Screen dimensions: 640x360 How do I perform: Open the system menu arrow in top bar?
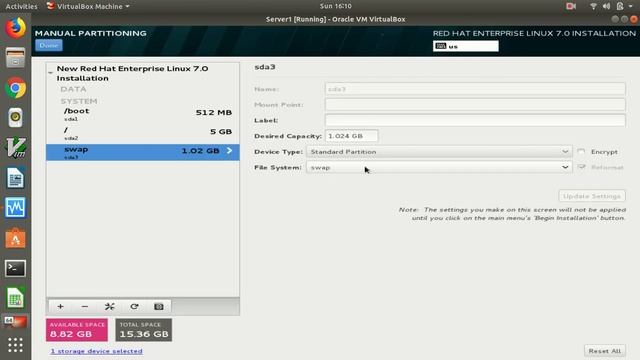(x=631, y=6)
